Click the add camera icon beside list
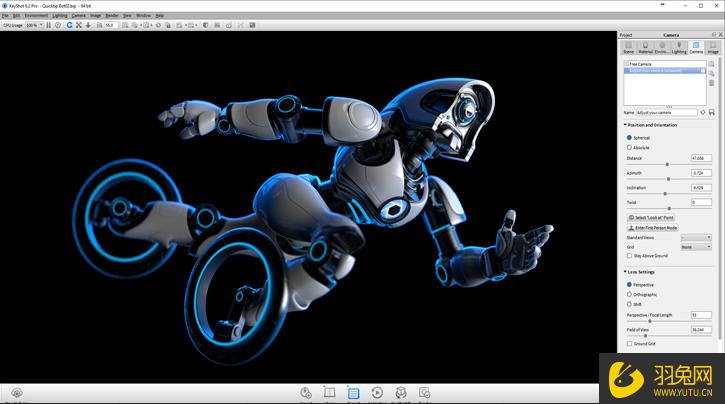725x404 pixels. (x=711, y=64)
